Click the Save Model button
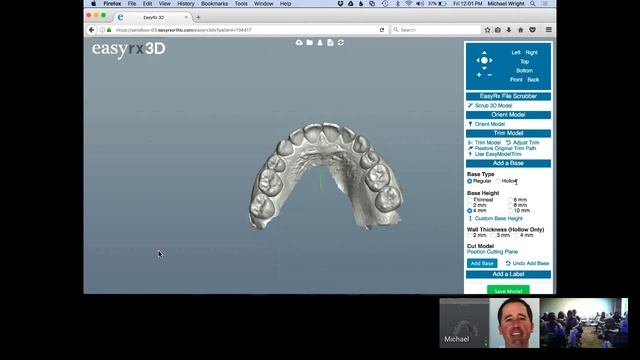The width and height of the screenshot is (640, 360). tap(508, 290)
